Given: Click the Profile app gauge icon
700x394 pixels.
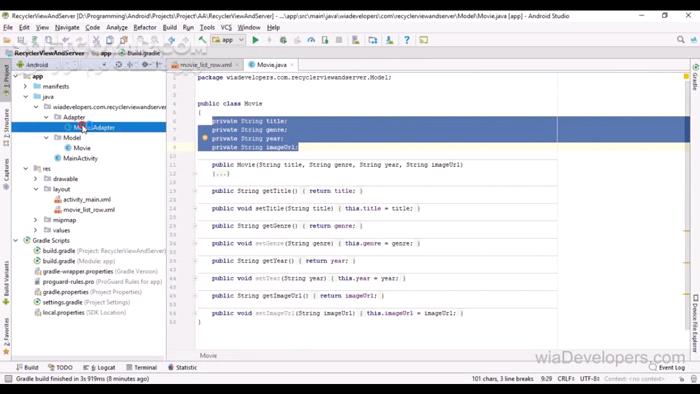Looking at the screenshot, I should tap(311, 40).
